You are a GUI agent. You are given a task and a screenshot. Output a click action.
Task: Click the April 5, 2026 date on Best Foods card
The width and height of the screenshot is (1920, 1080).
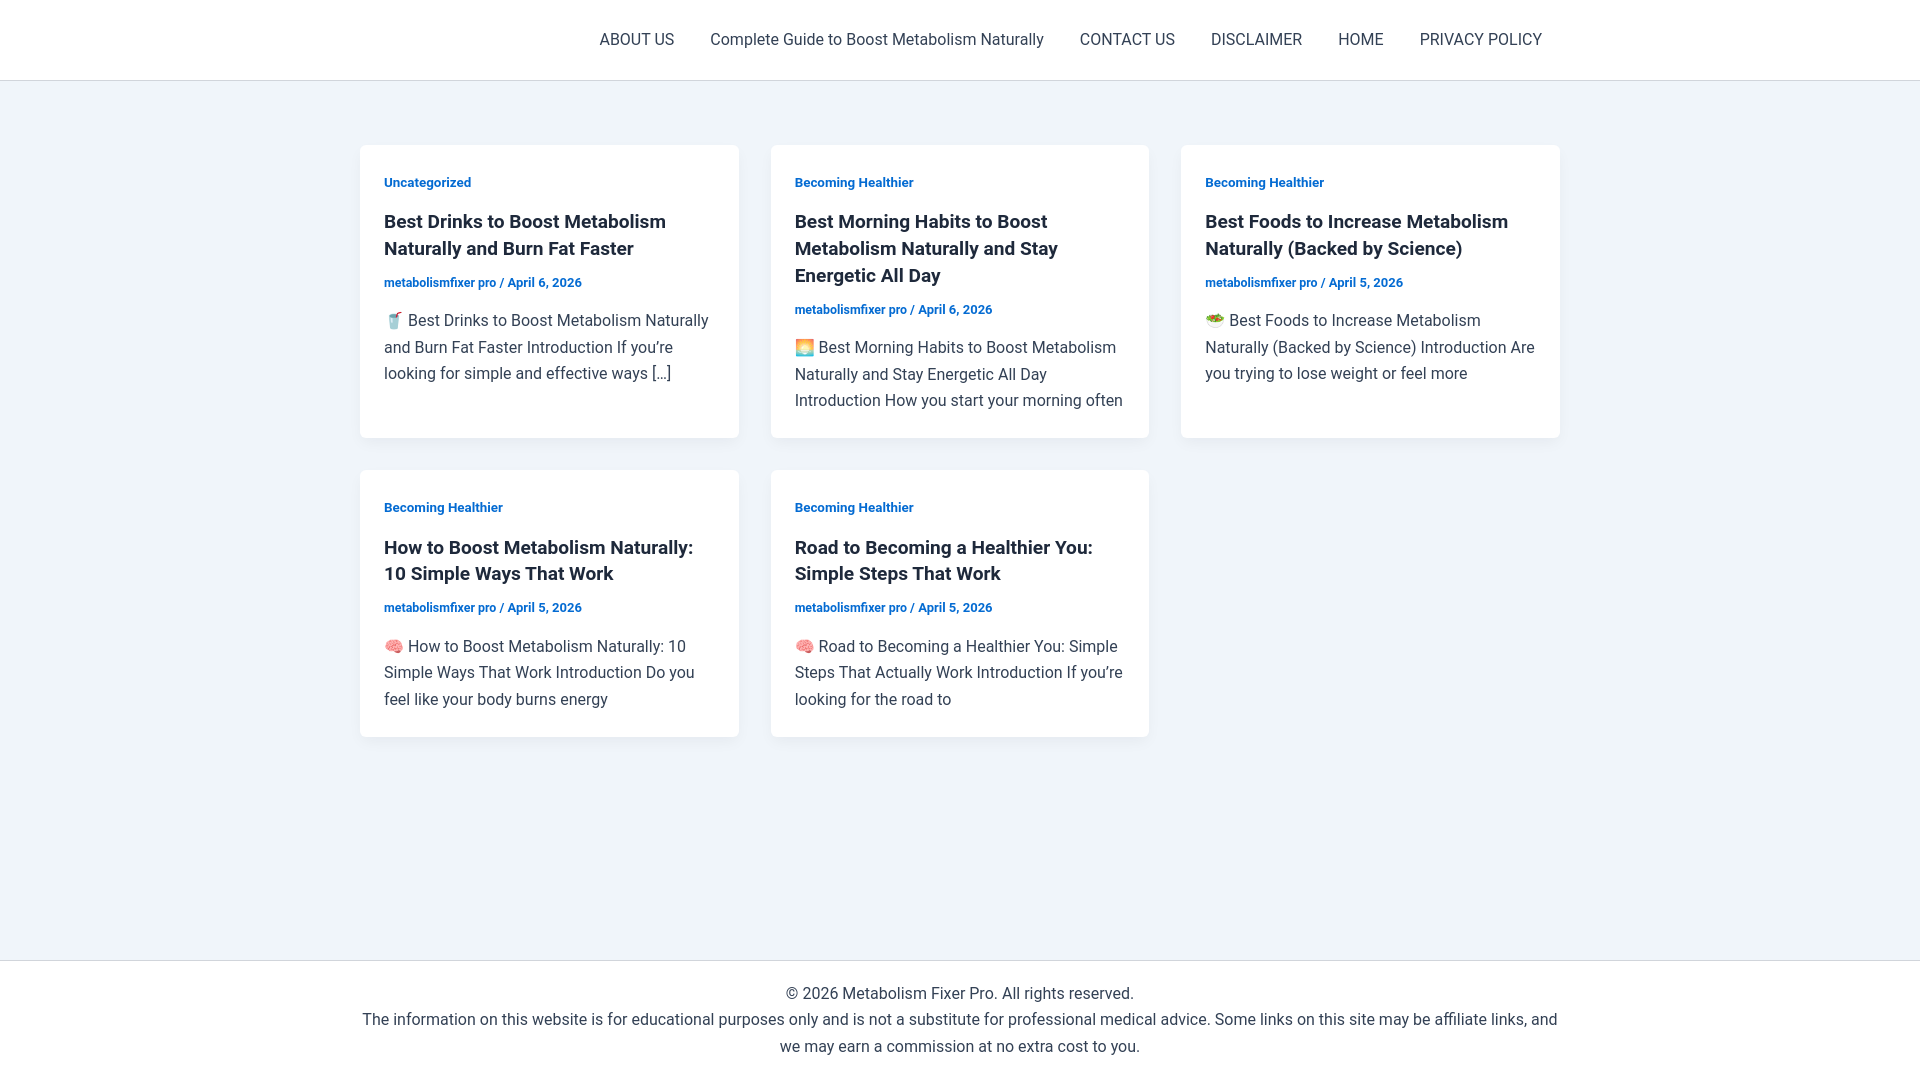tap(1365, 283)
